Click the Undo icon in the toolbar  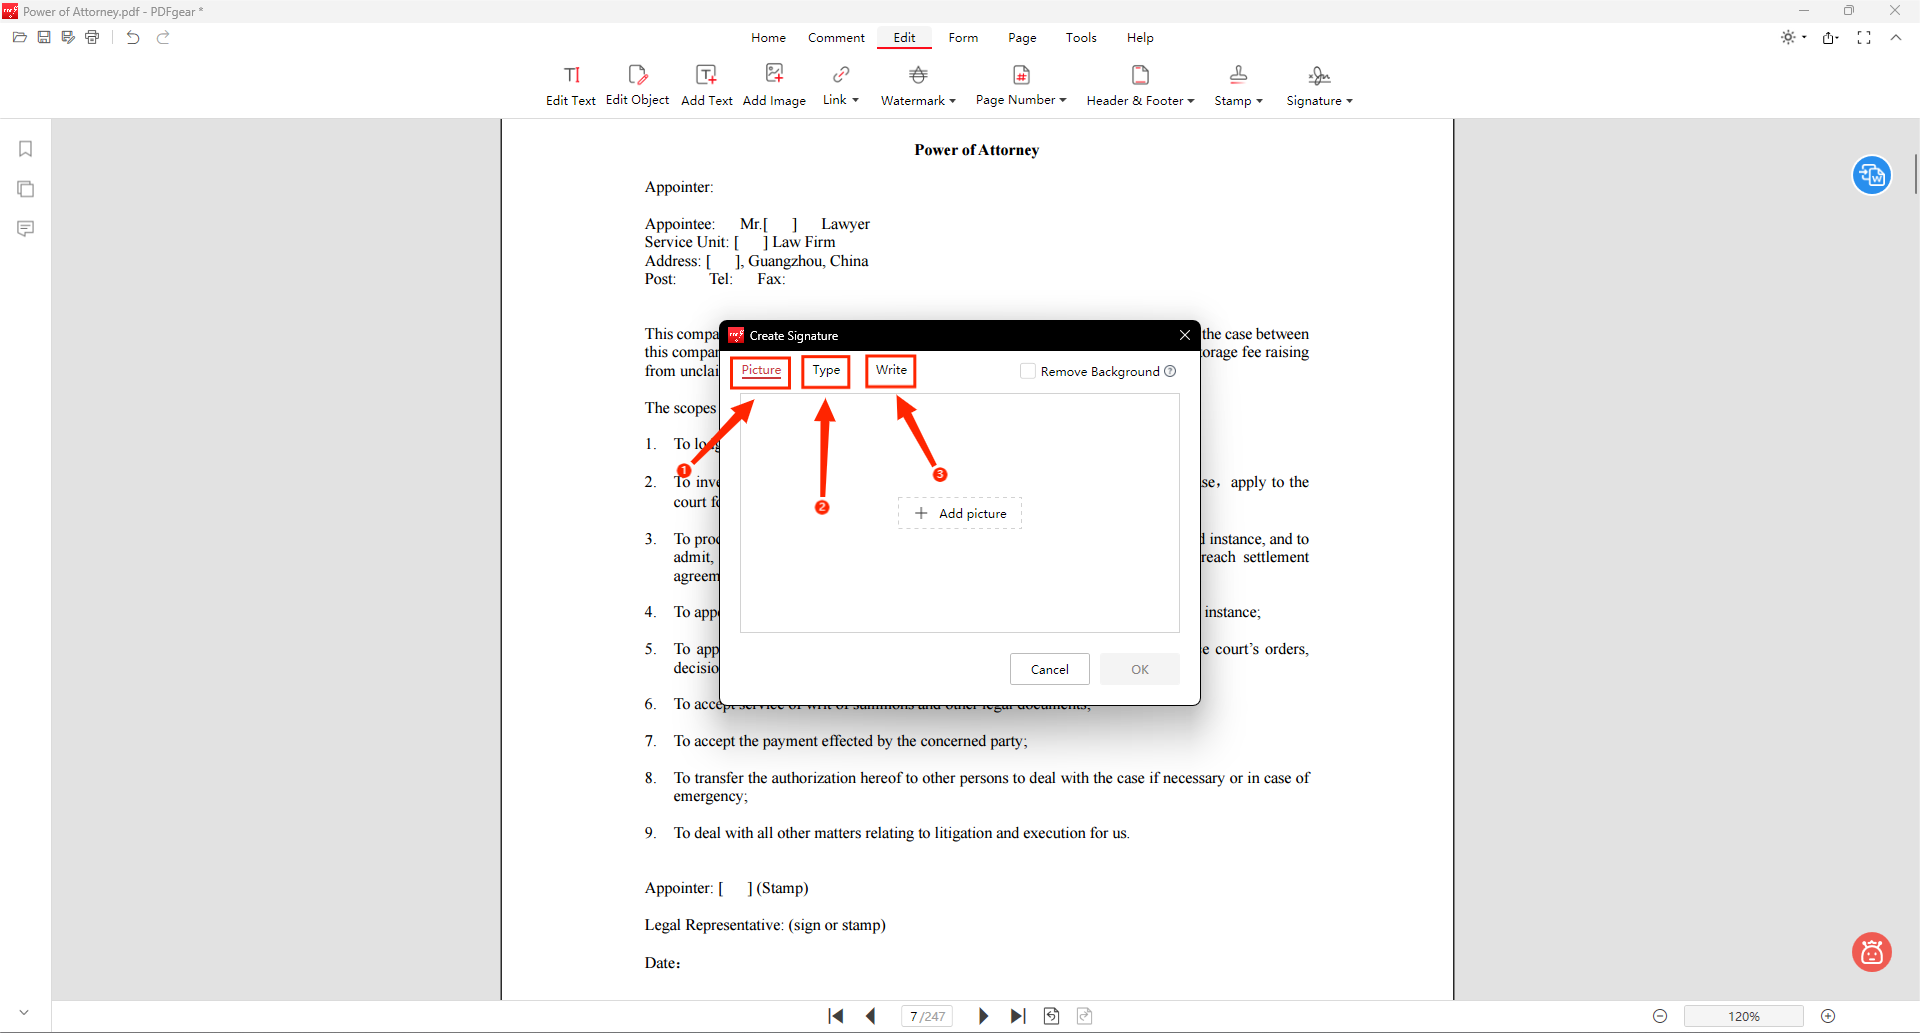(132, 37)
